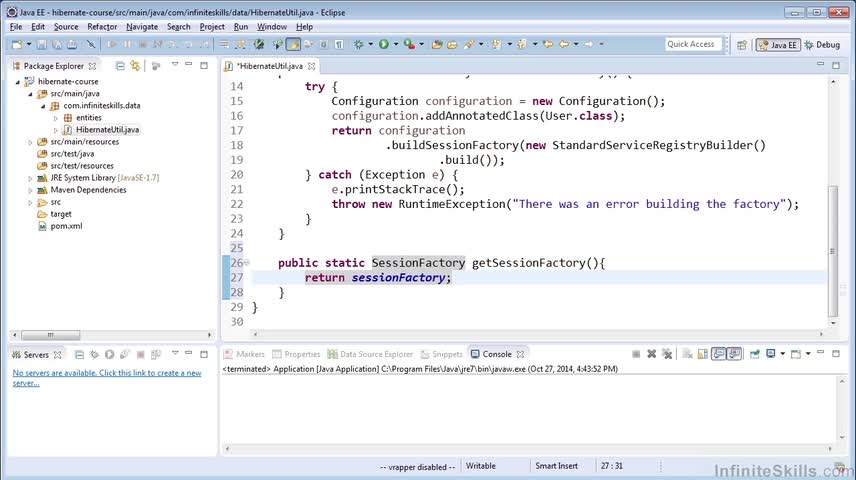Expand the src/main/resources folder
The width and height of the screenshot is (856, 480).
point(31,142)
